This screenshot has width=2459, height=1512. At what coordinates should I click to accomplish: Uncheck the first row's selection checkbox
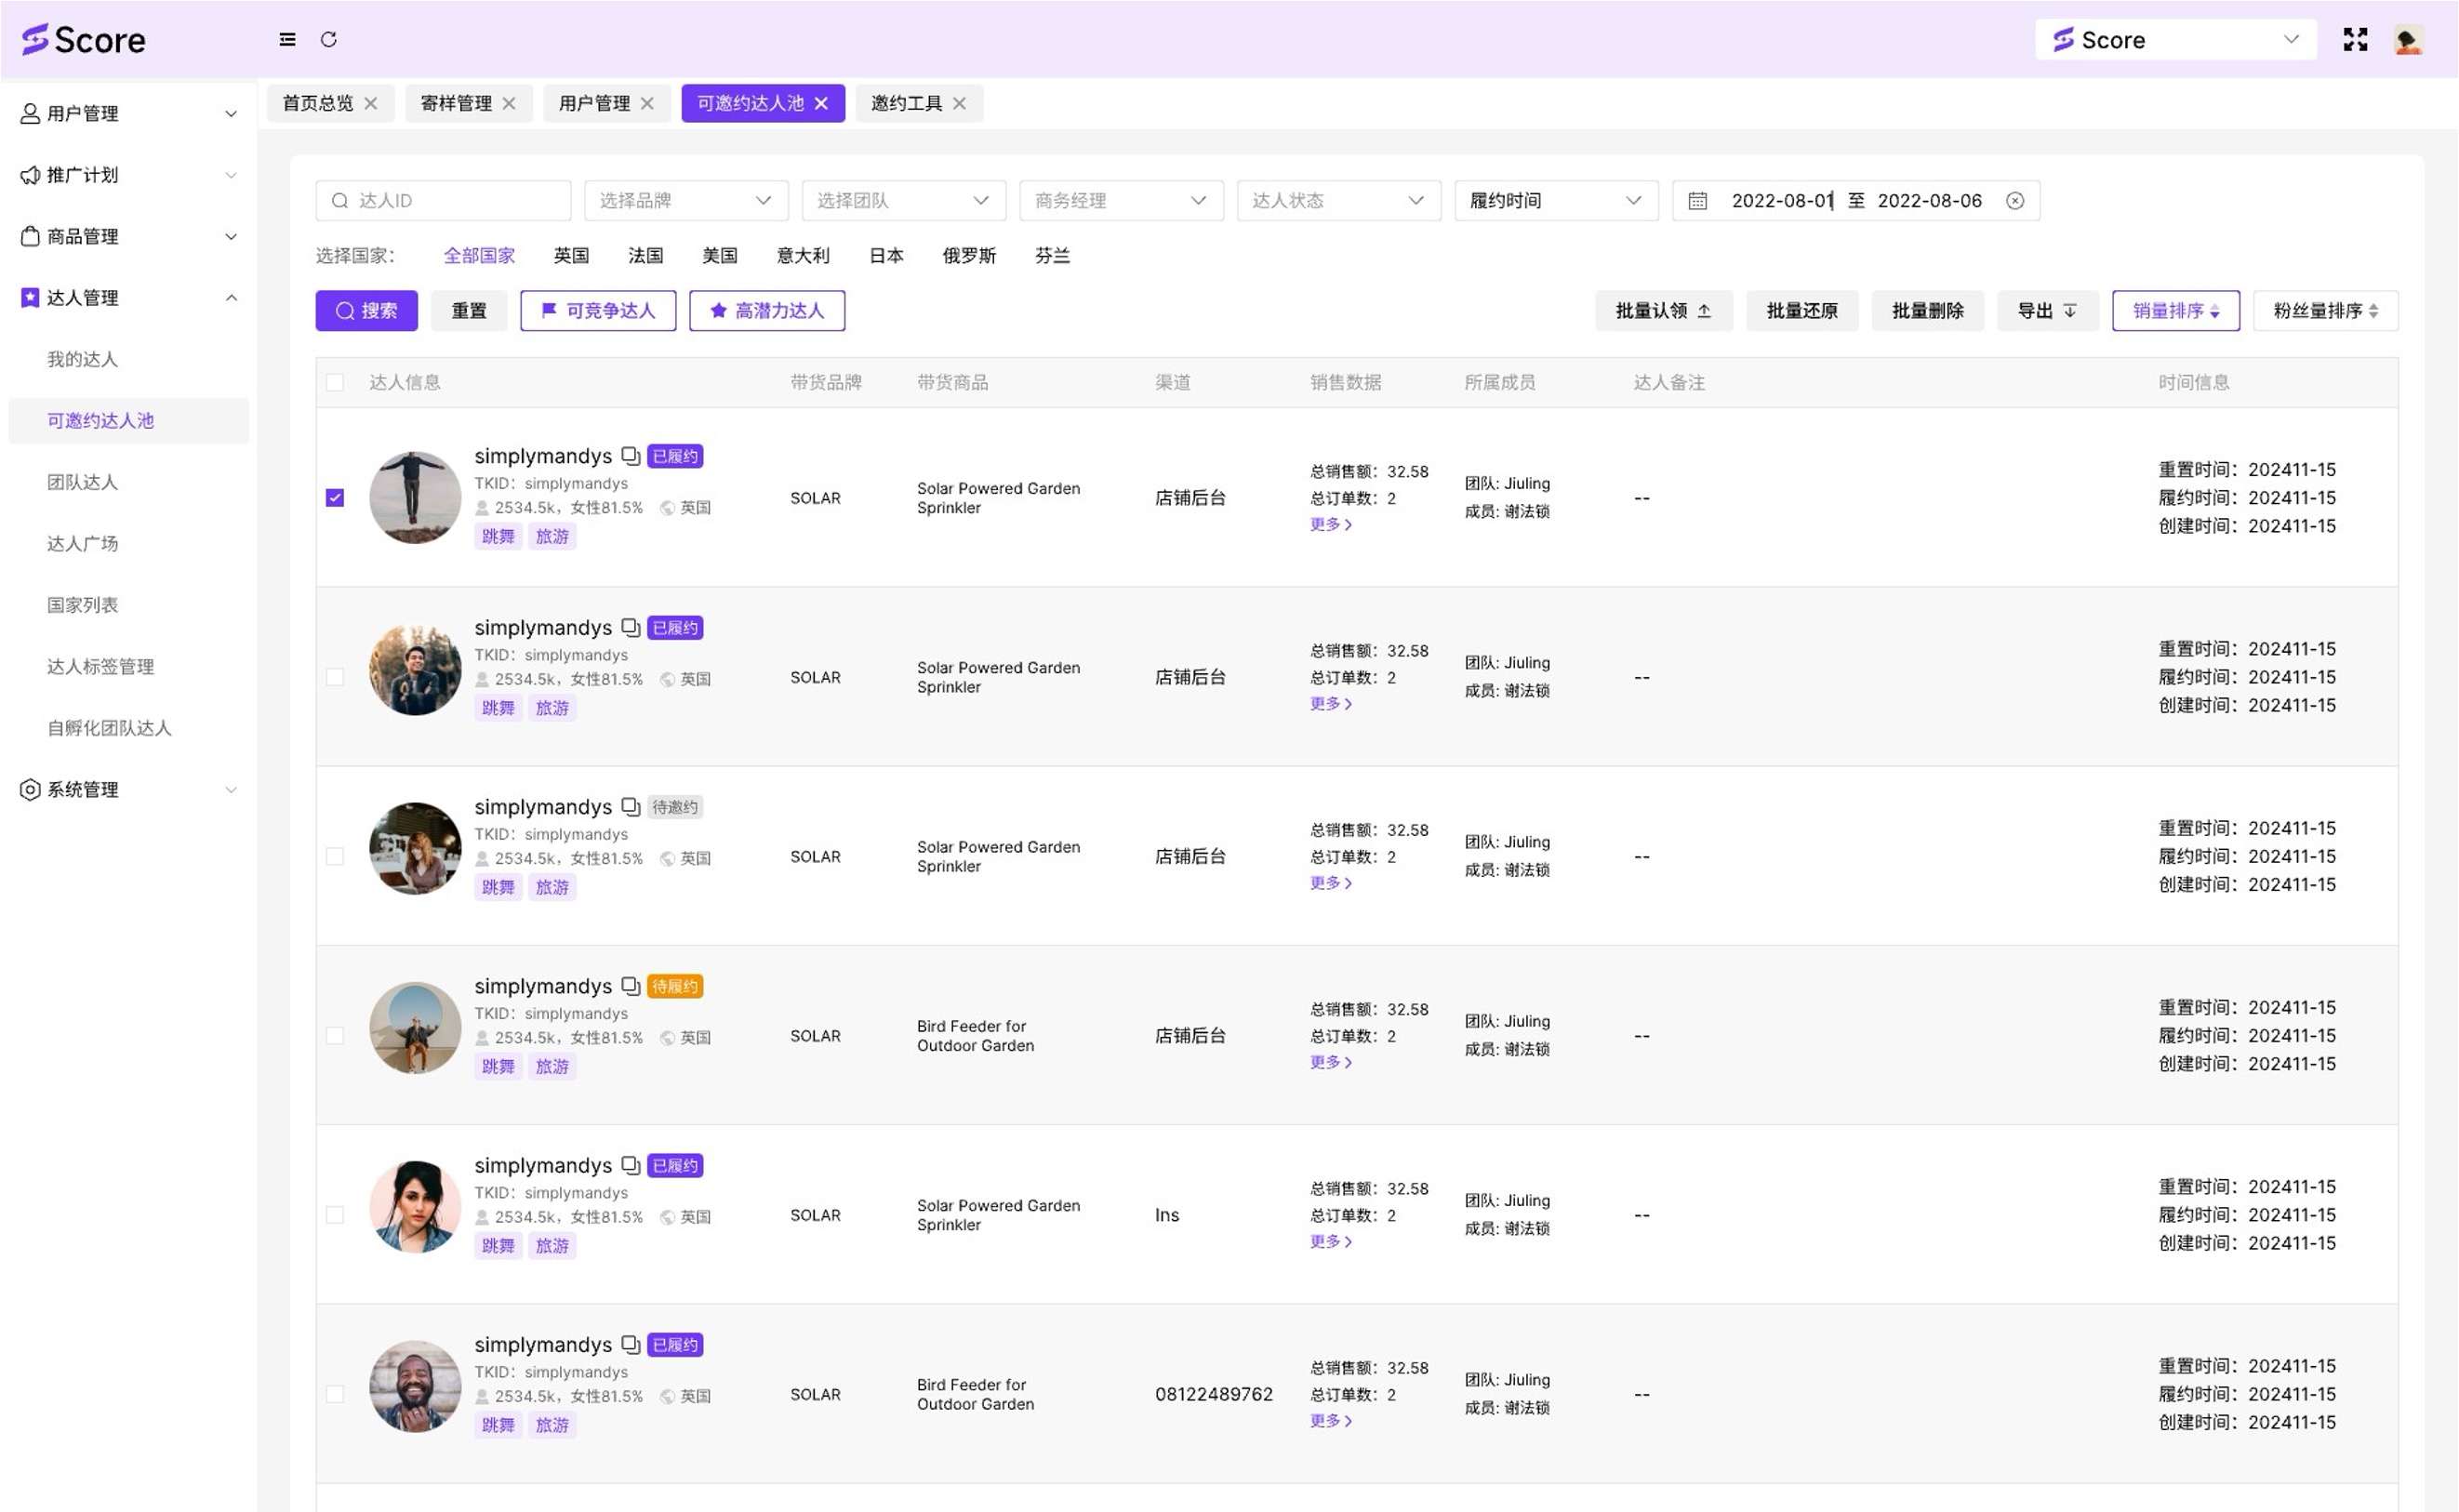point(335,496)
